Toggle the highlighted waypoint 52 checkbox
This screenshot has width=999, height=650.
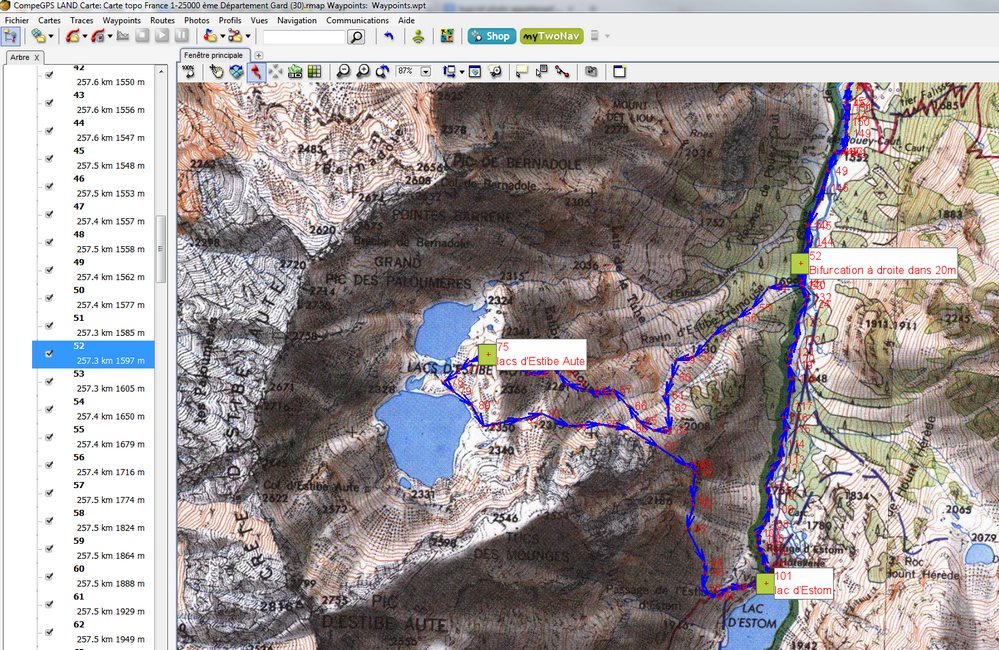(49, 353)
